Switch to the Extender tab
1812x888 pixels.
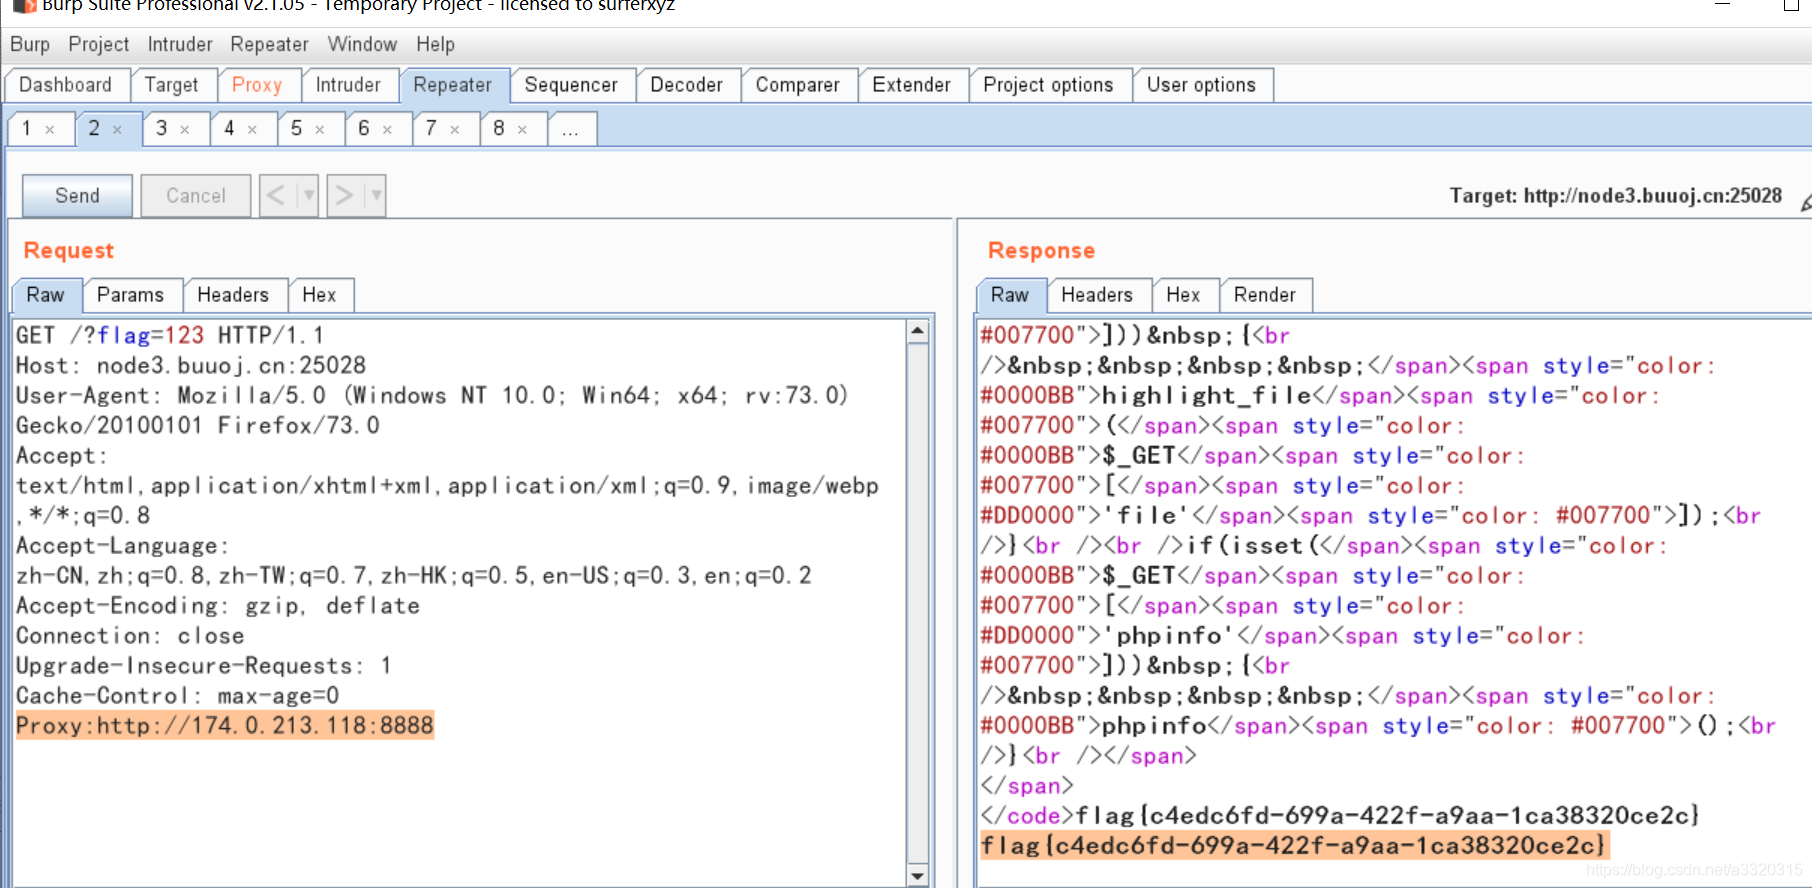[911, 85]
